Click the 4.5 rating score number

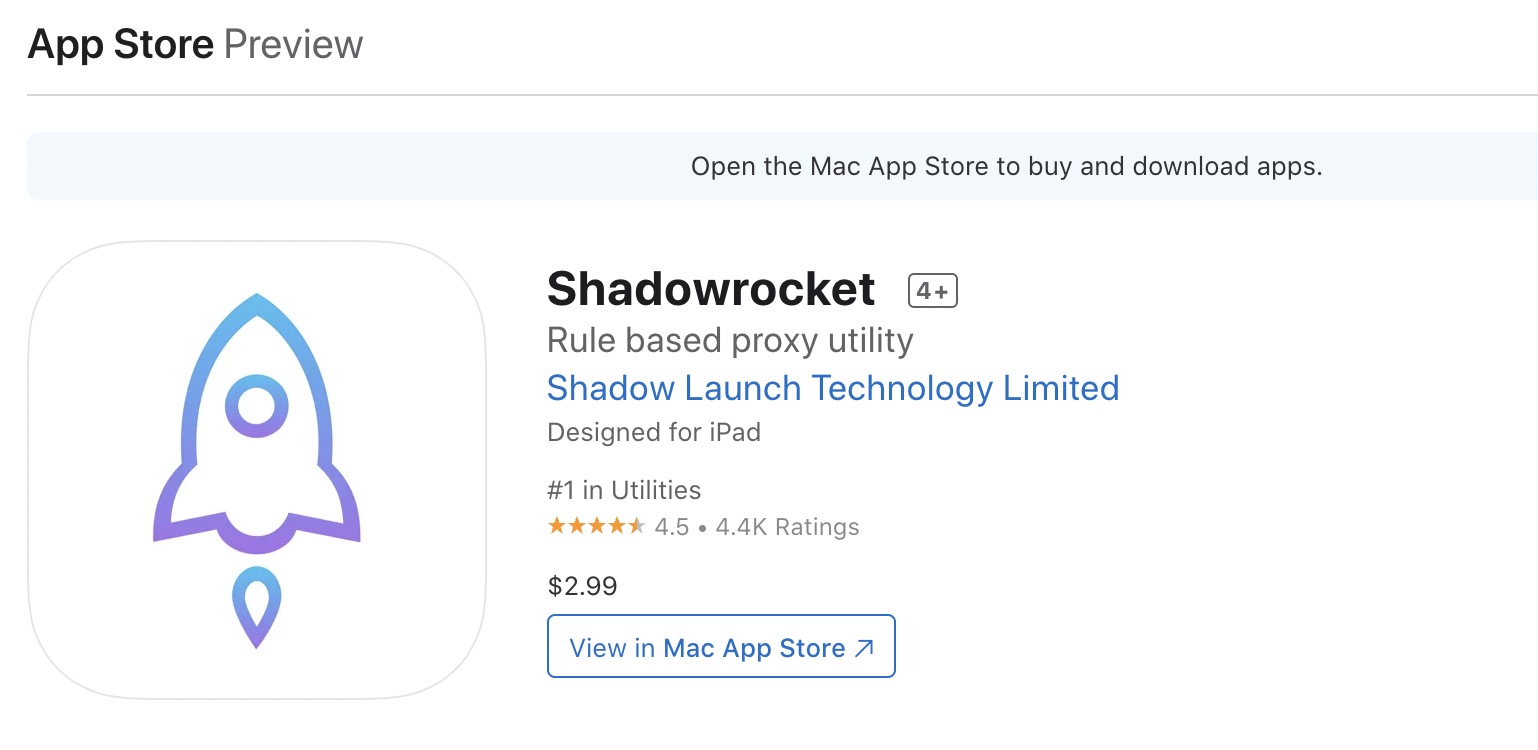pyautogui.click(x=672, y=527)
